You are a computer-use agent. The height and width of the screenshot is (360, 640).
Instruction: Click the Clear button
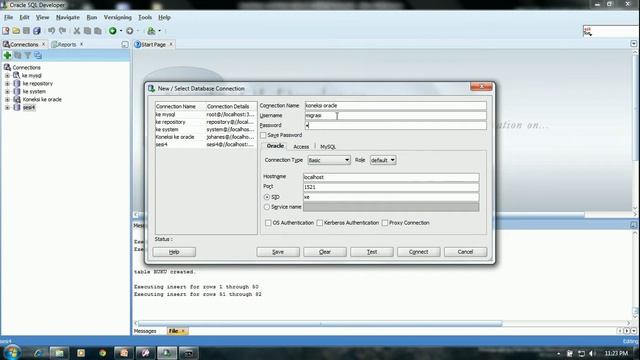[325, 252]
